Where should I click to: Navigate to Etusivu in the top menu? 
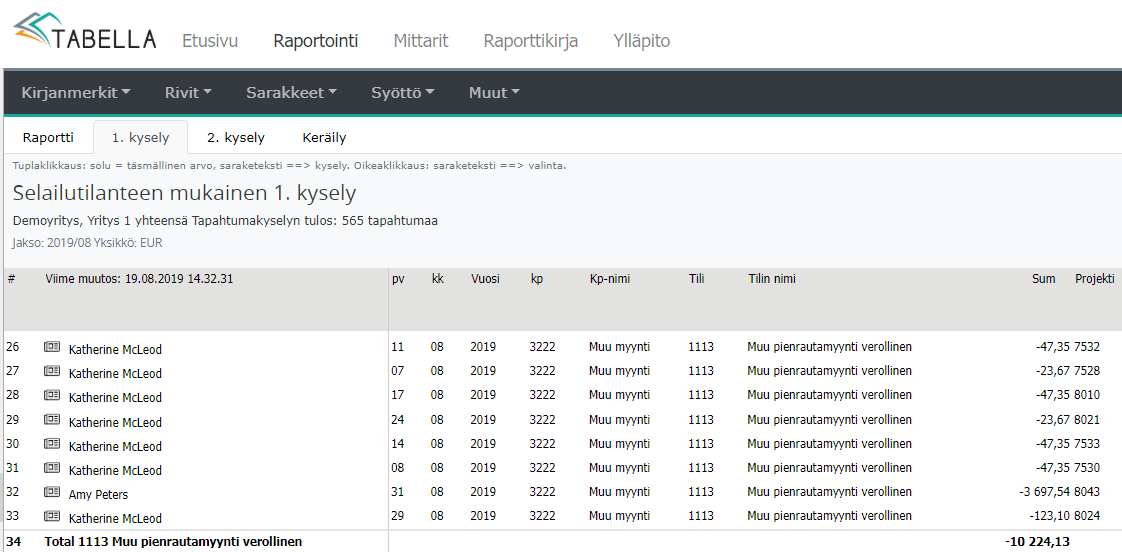click(x=210, y=41)
